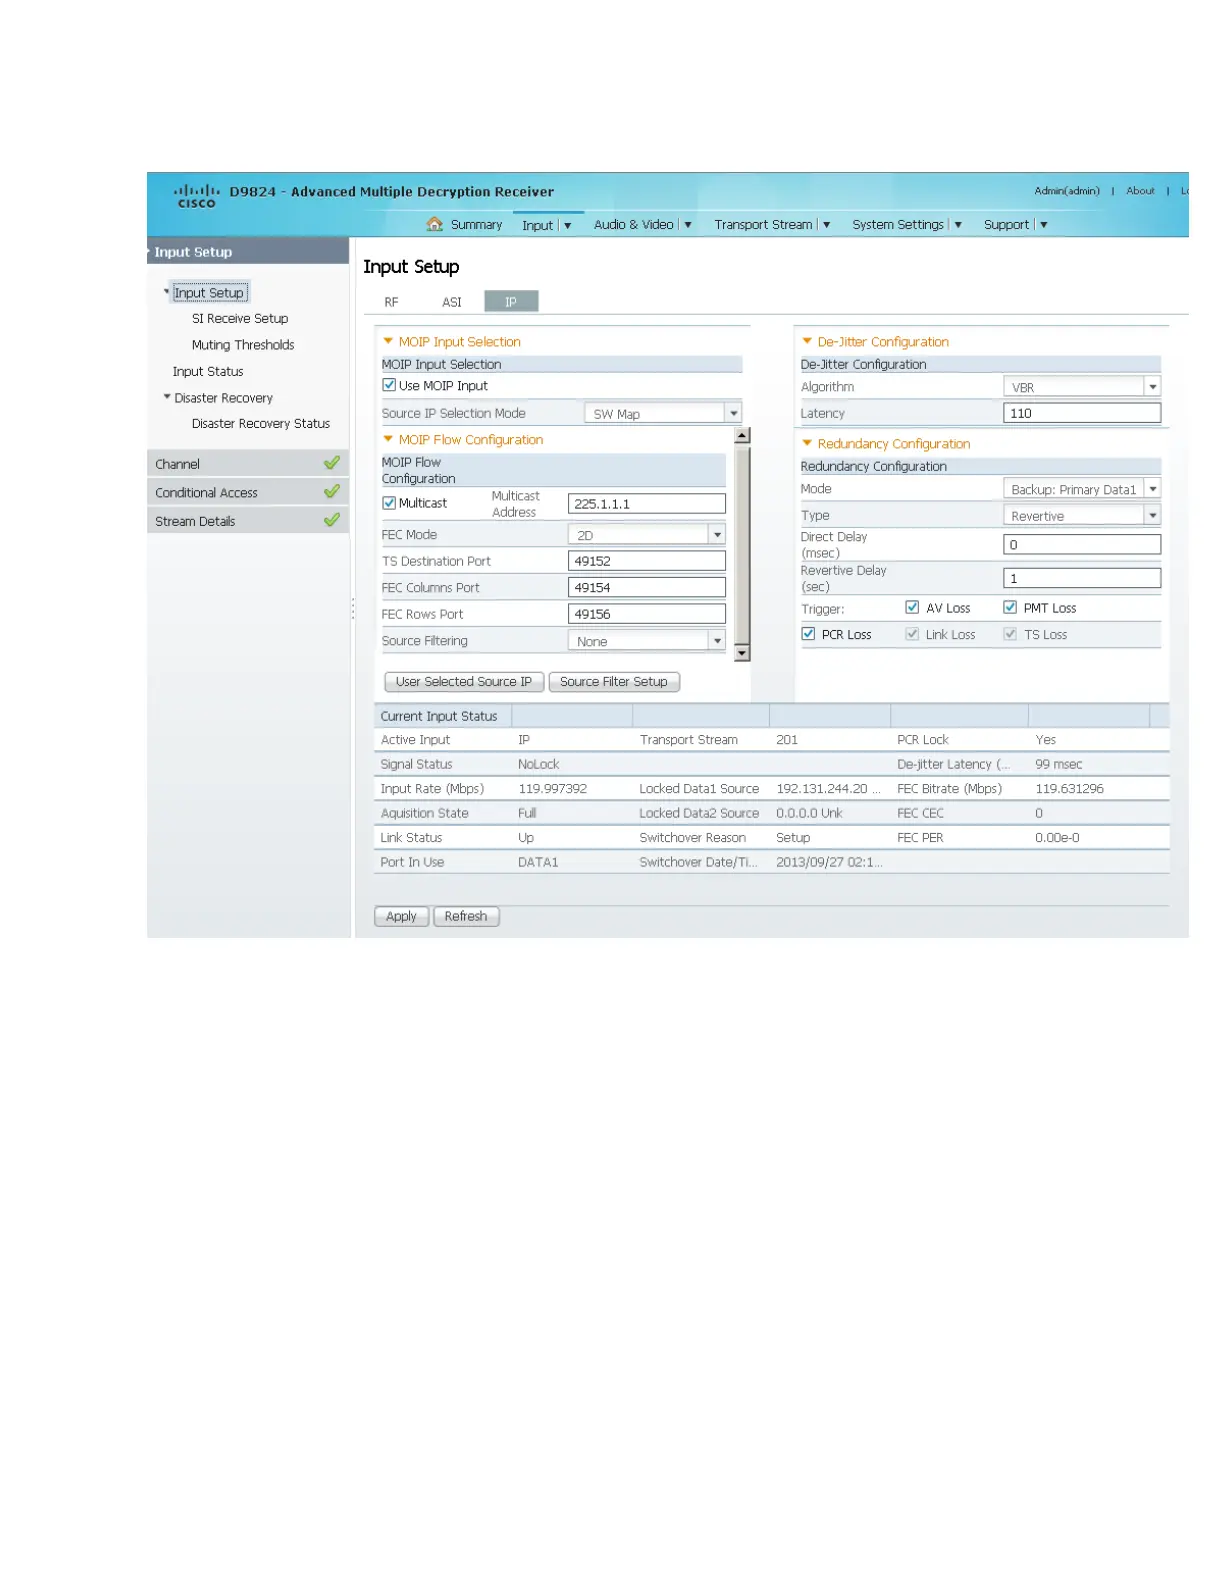Click the FEC Columns Port field
The width and height of the screenshot is (1225, 1584).
647,587
